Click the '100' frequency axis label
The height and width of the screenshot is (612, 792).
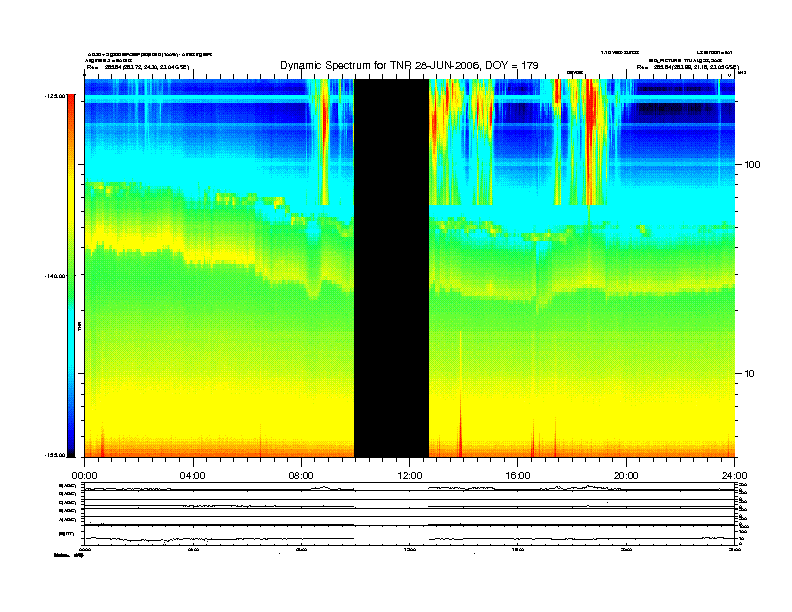point(753,165)
